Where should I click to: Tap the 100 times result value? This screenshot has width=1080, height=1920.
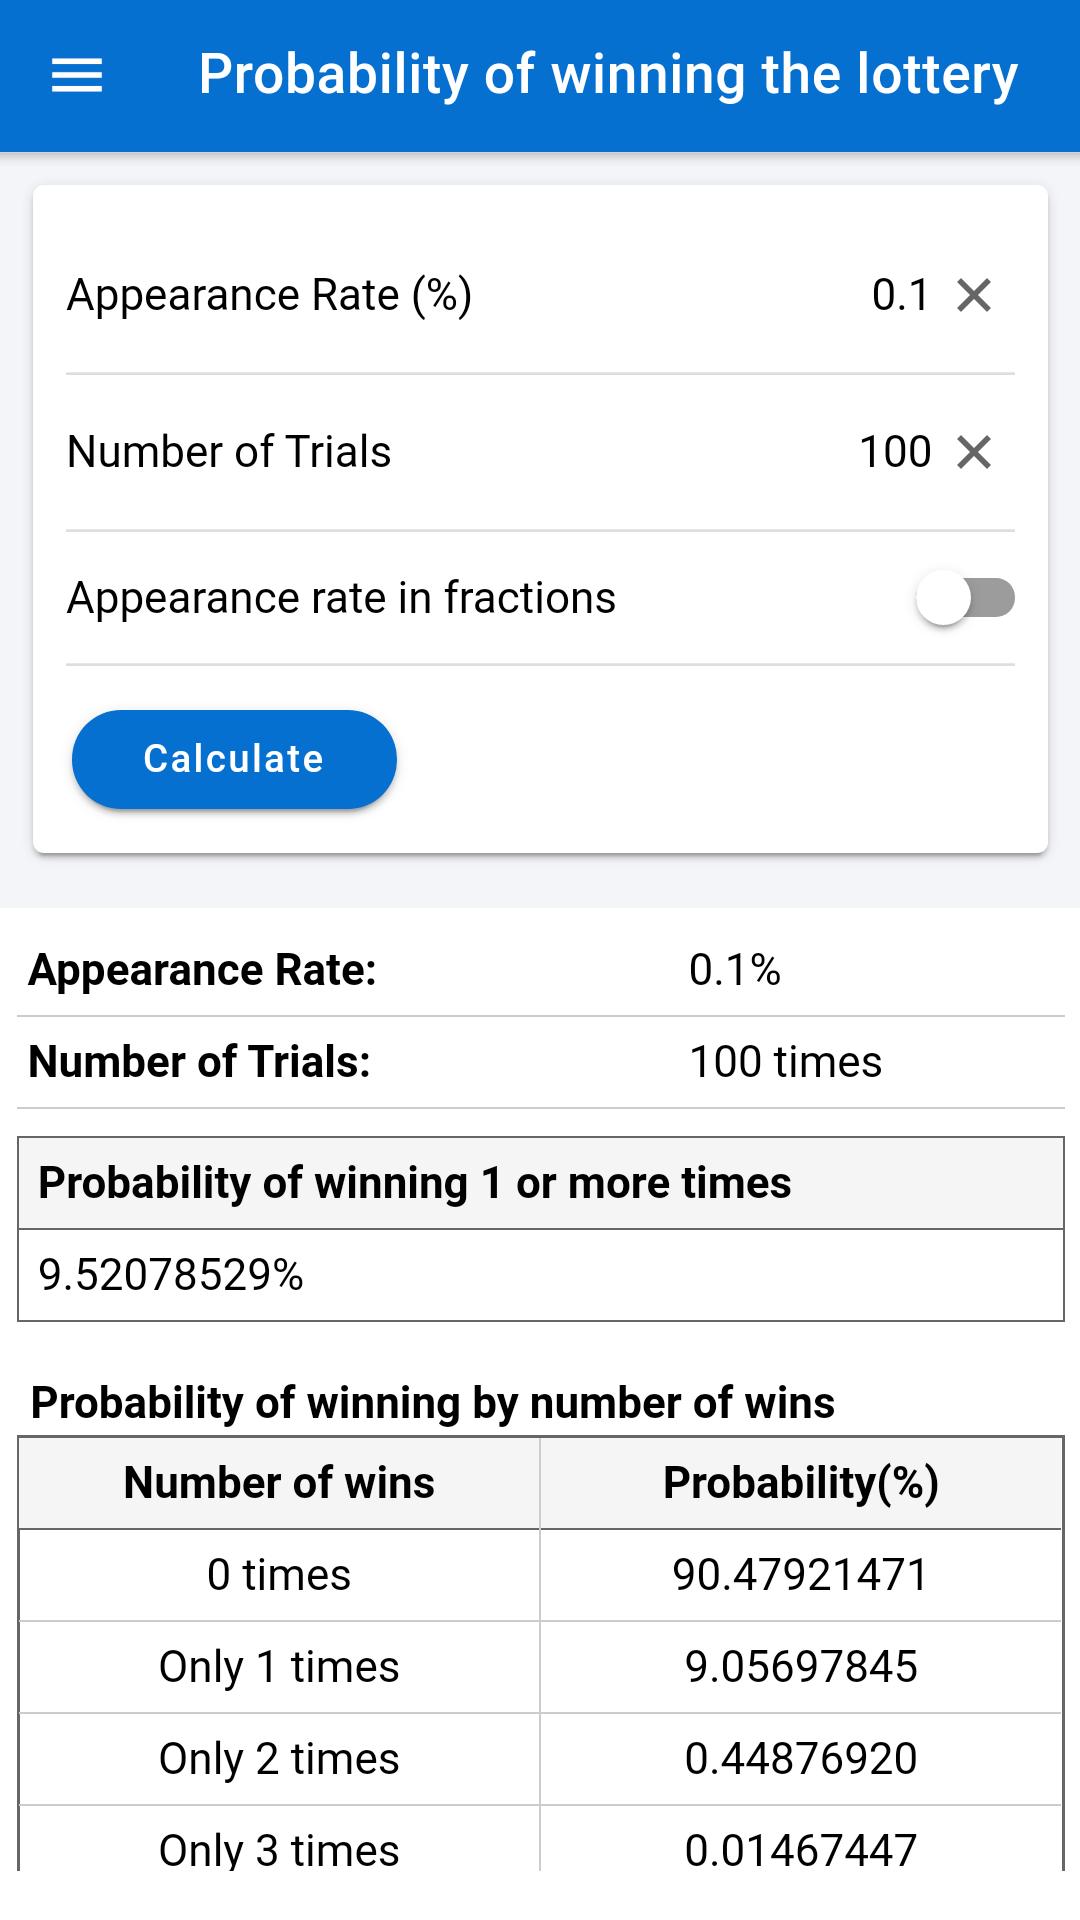point(786,1062)
